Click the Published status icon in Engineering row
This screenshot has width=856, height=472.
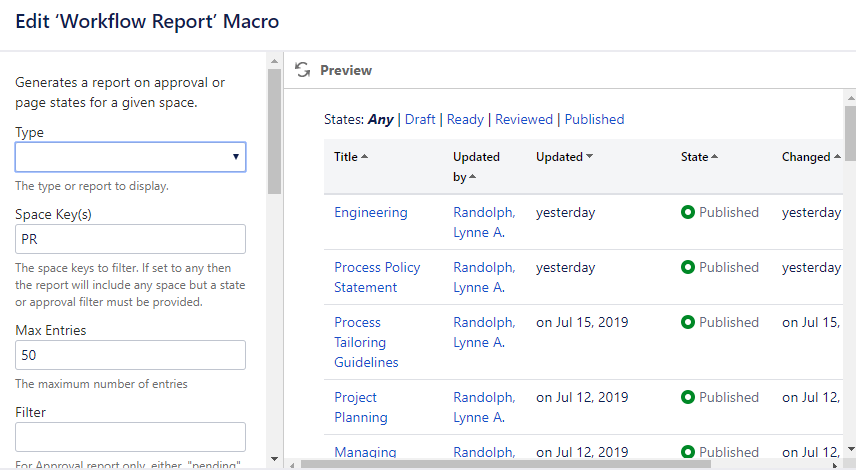point(688,212)
